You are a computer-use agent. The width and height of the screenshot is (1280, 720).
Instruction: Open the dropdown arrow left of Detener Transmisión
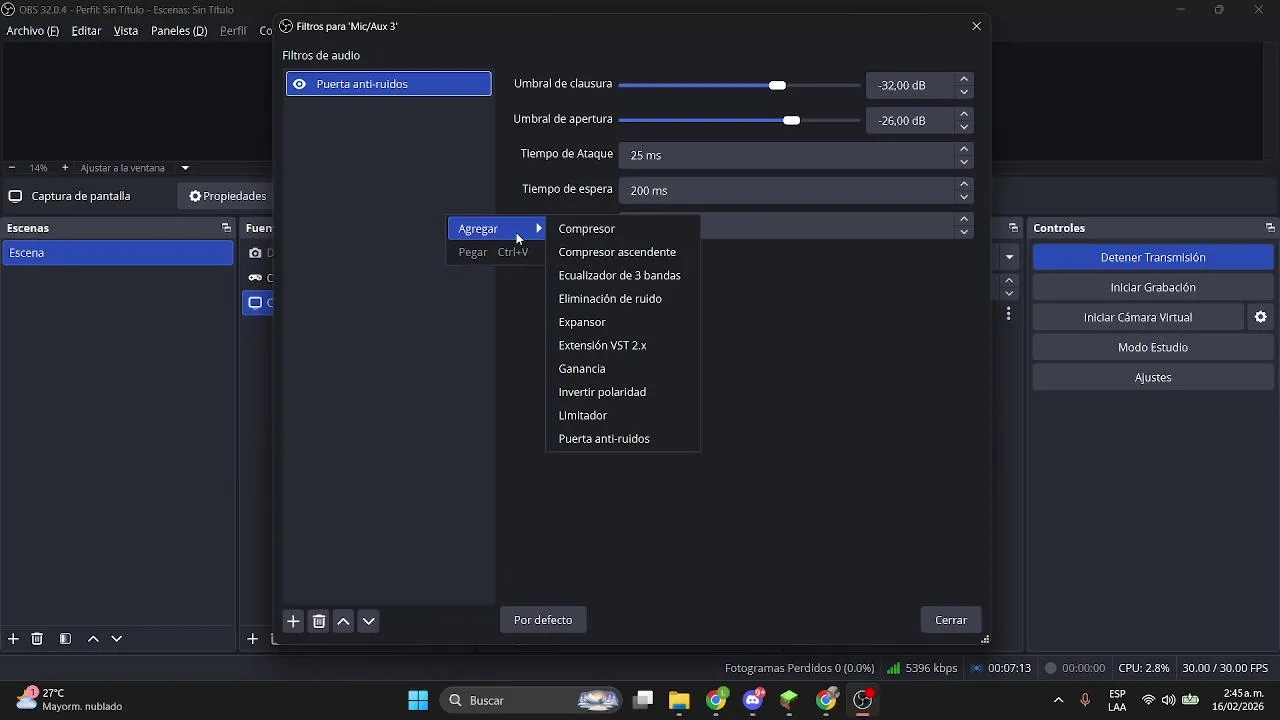pos(1009,257)
